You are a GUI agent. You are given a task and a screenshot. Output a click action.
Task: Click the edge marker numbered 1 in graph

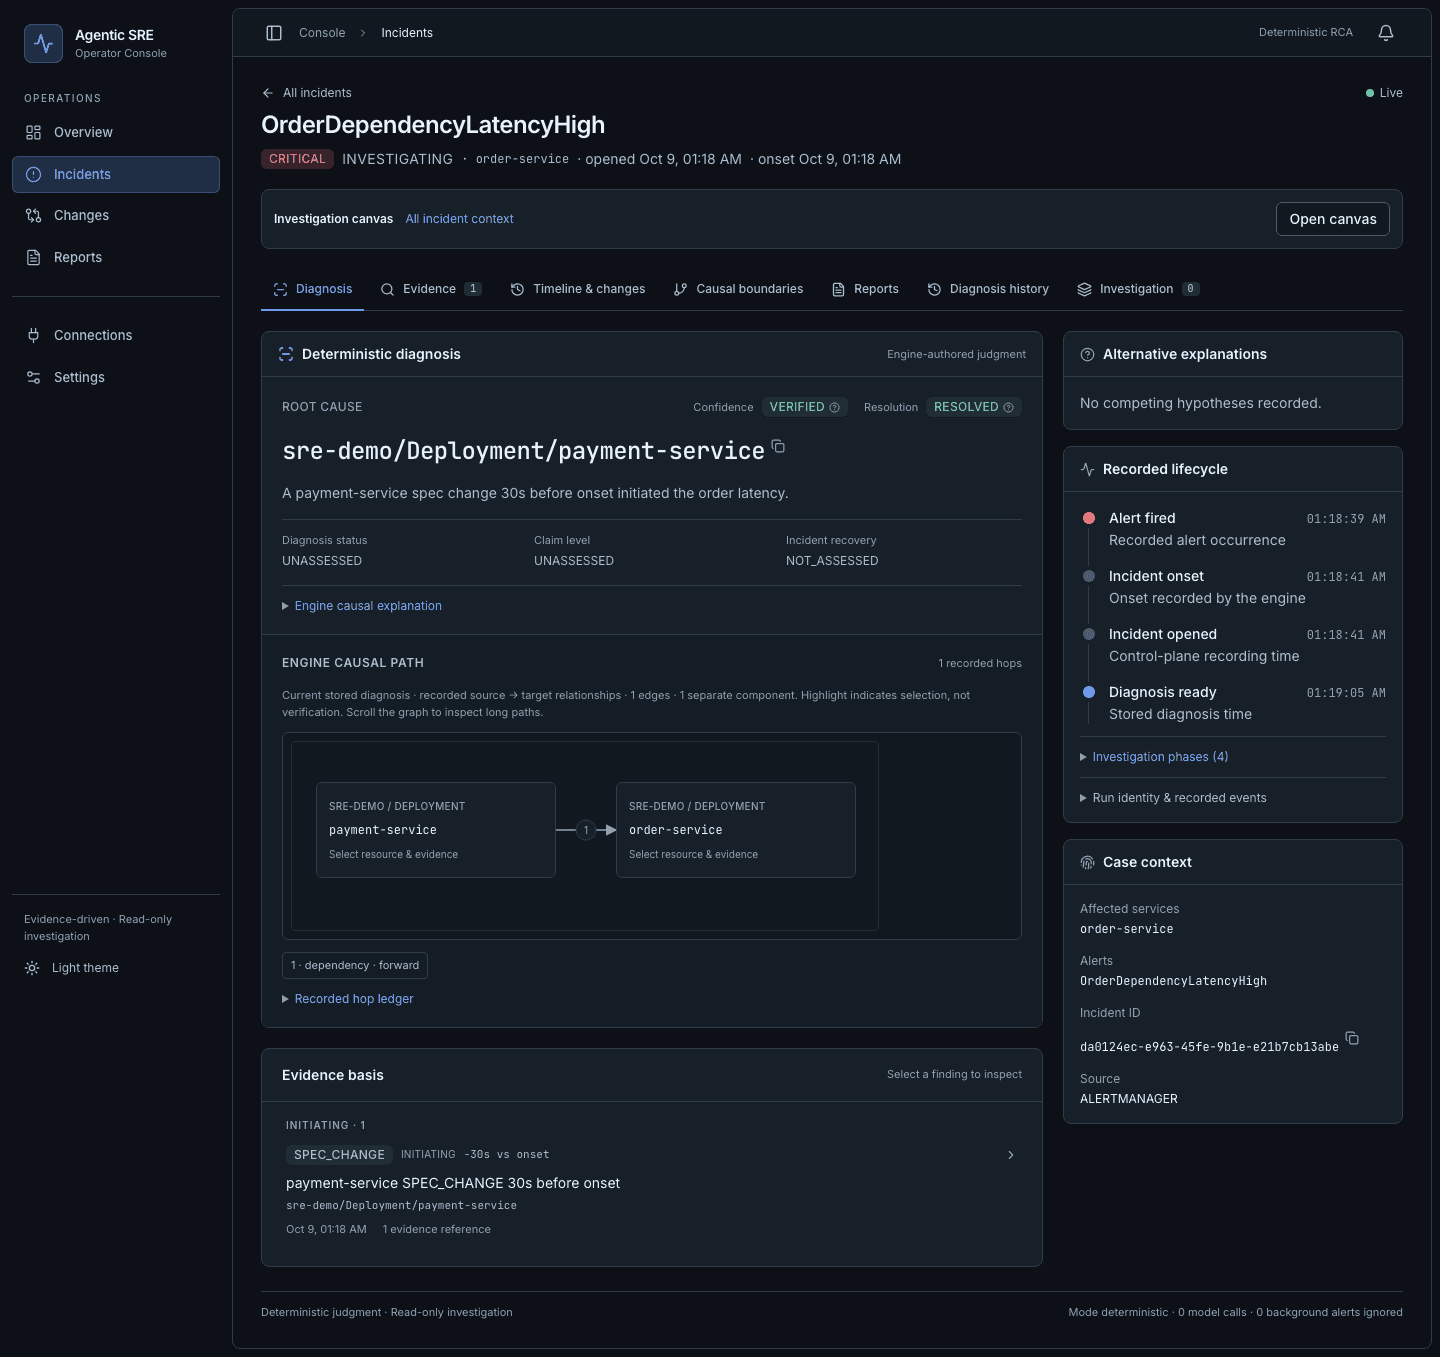click(586, 830)
